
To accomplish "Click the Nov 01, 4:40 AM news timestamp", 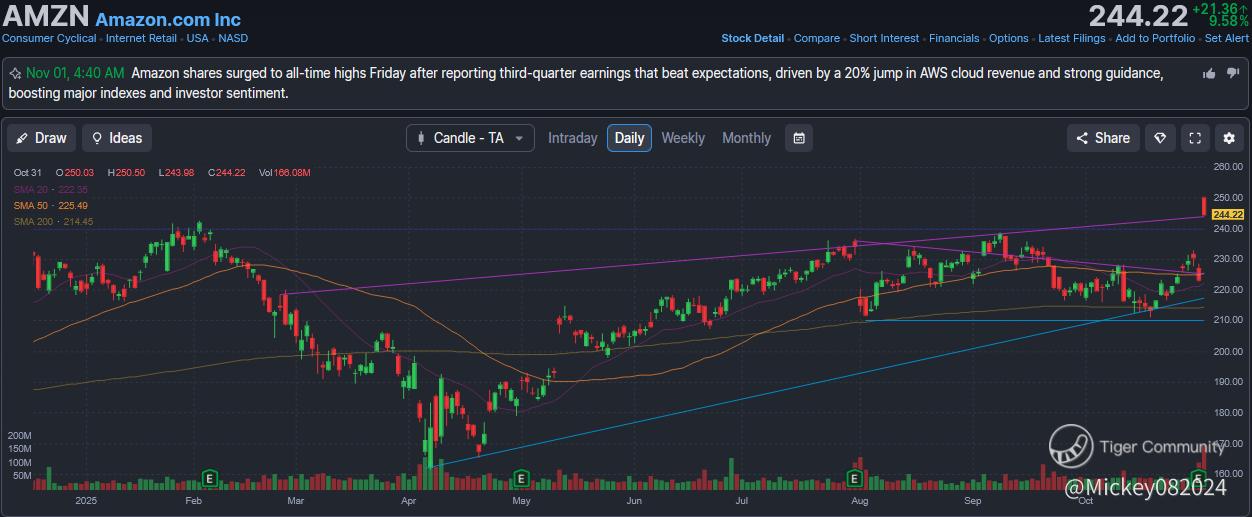I will [75, 74].
